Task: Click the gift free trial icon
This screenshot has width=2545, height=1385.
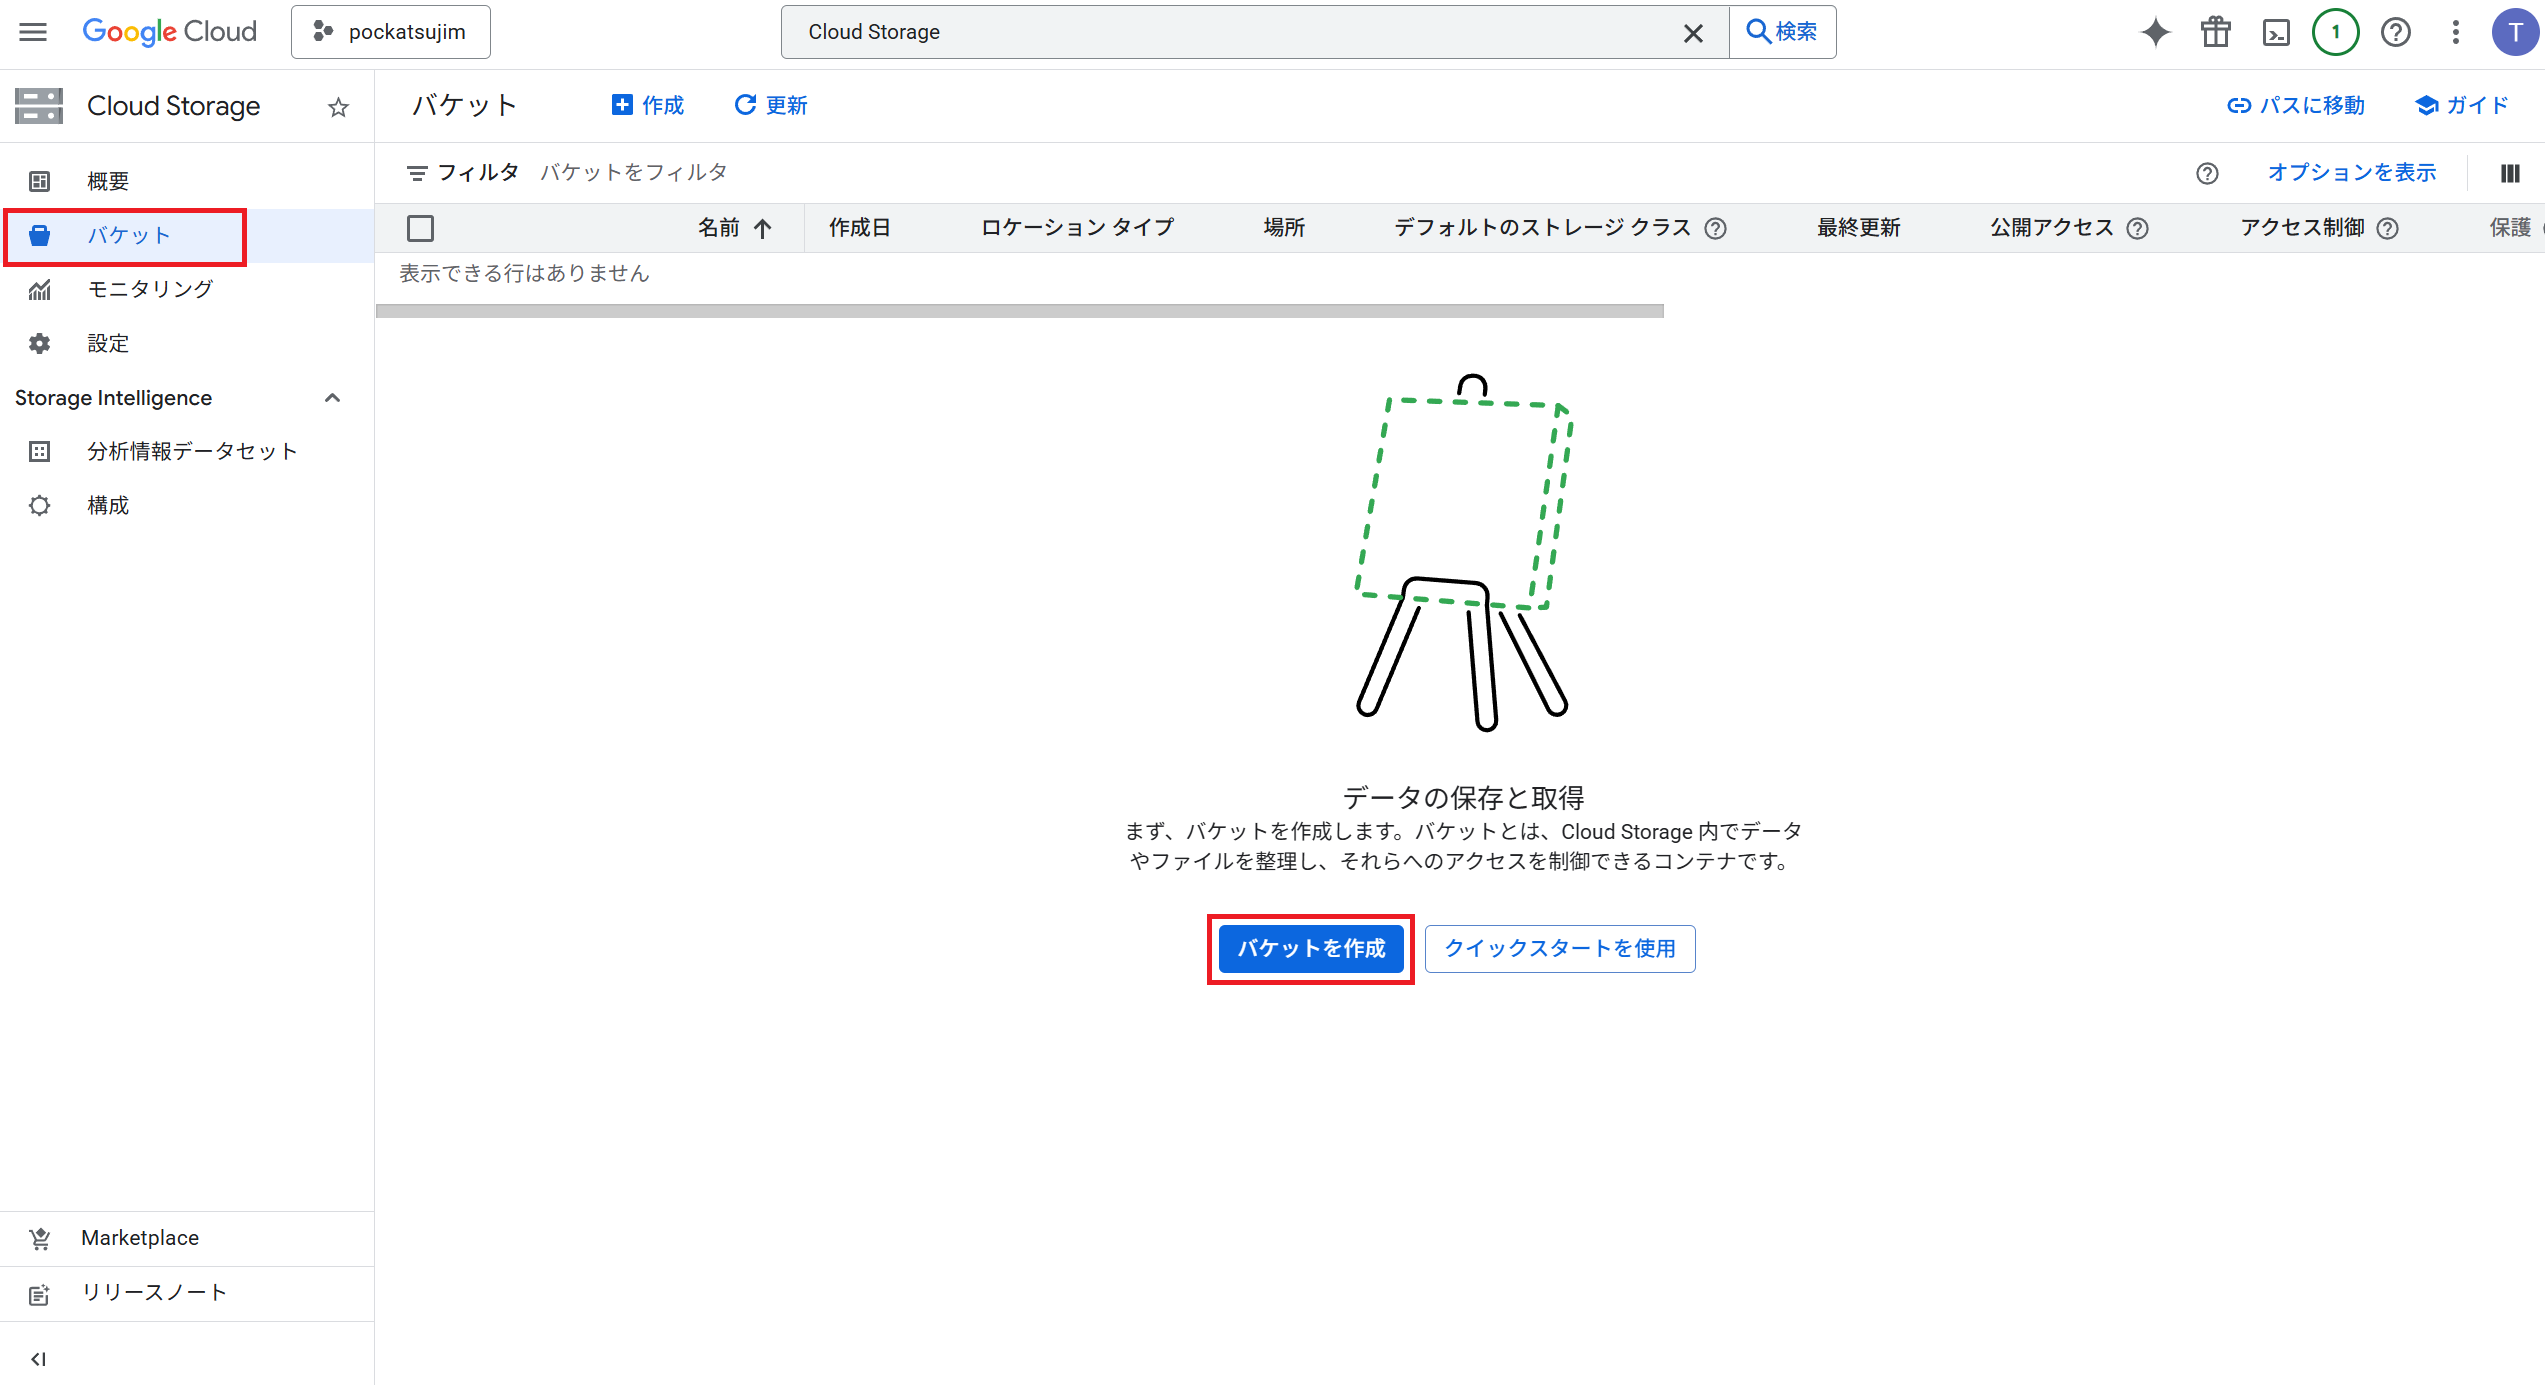Action: [x=2215, y=32]
